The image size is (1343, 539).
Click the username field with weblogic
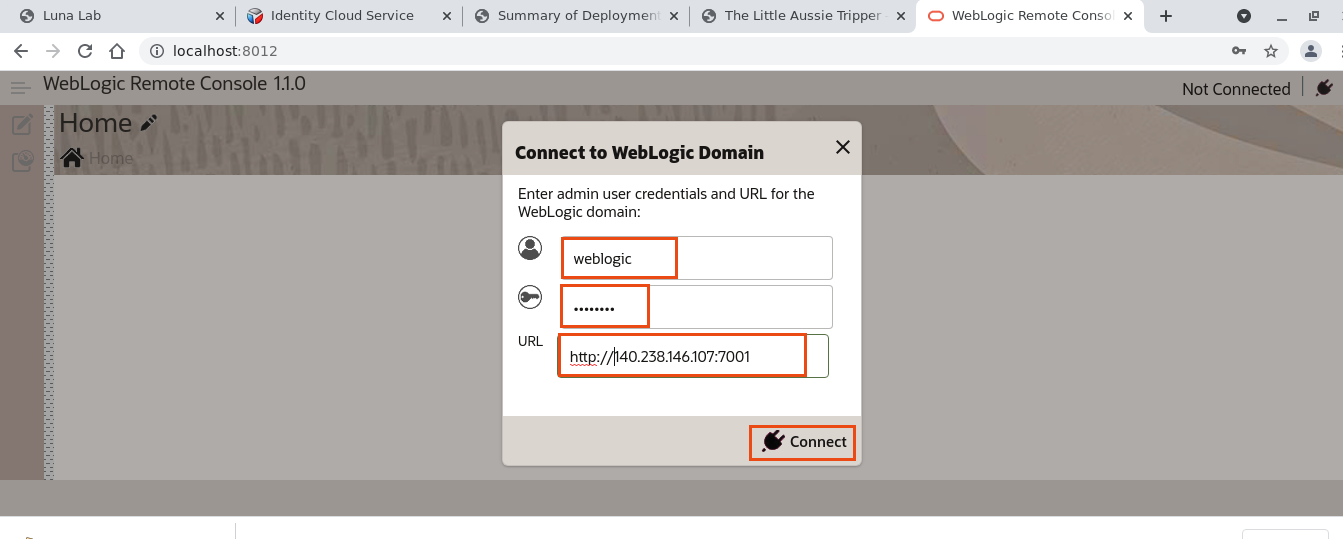click(697, 258)
